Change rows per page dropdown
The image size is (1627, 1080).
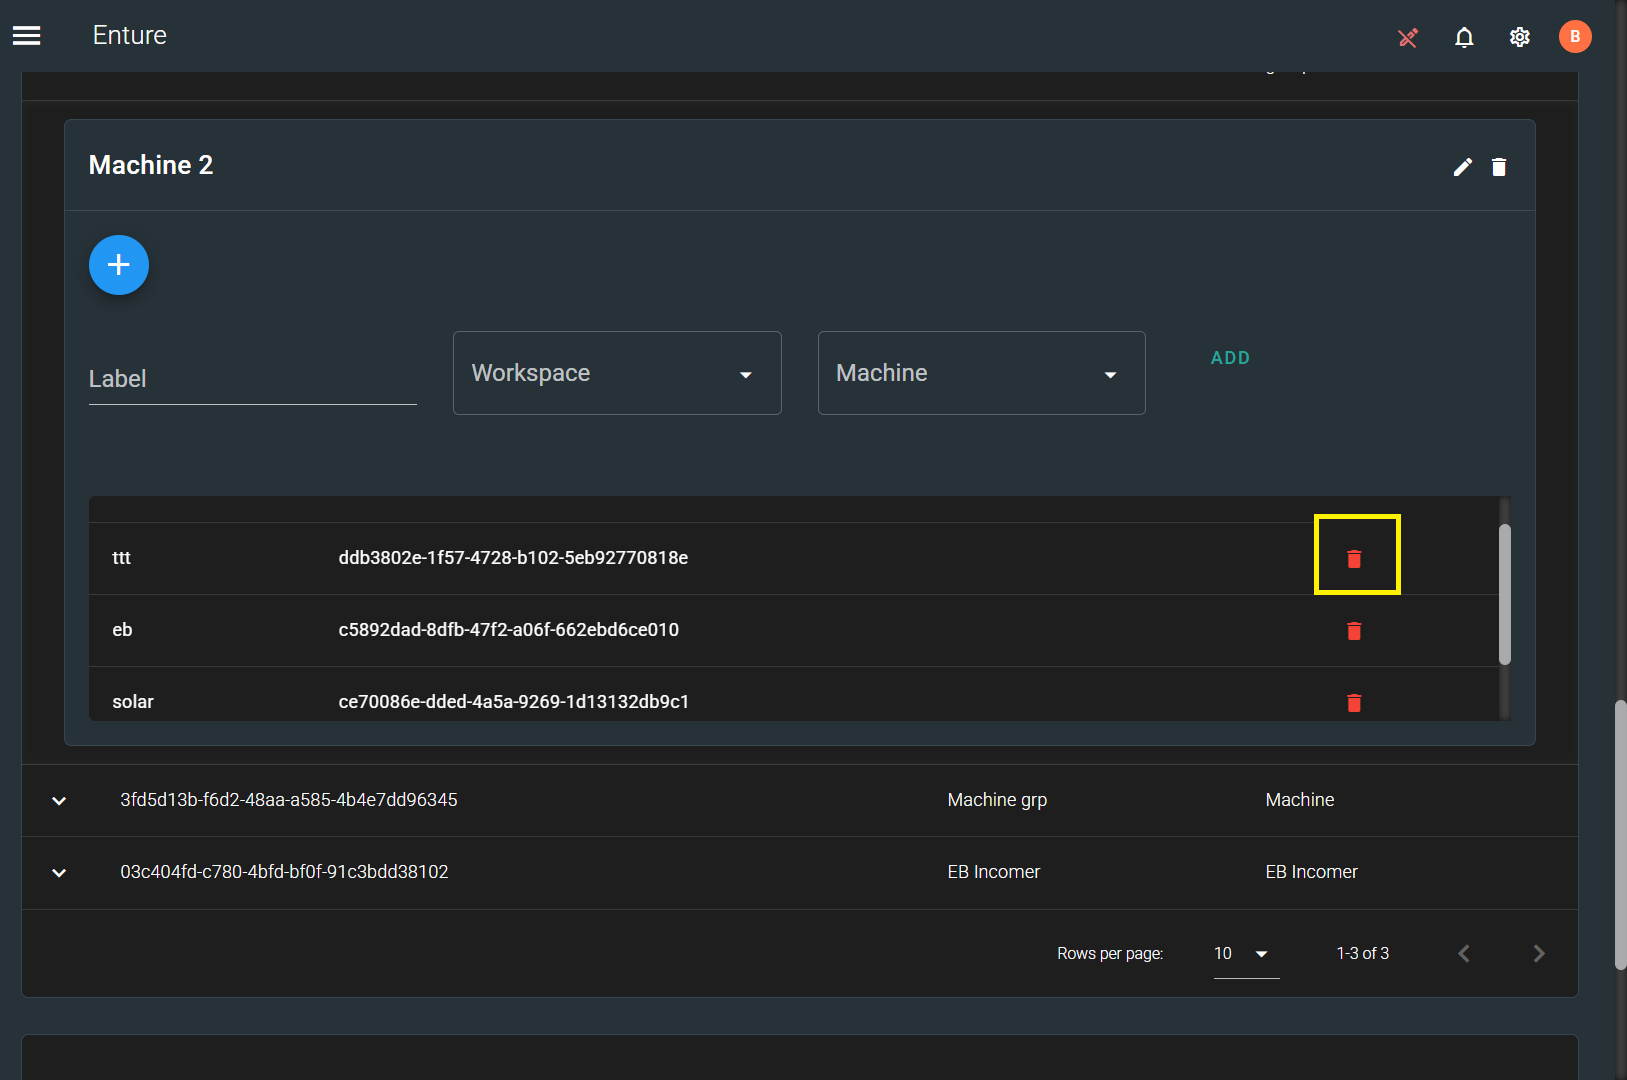(x=1245, y=954)
